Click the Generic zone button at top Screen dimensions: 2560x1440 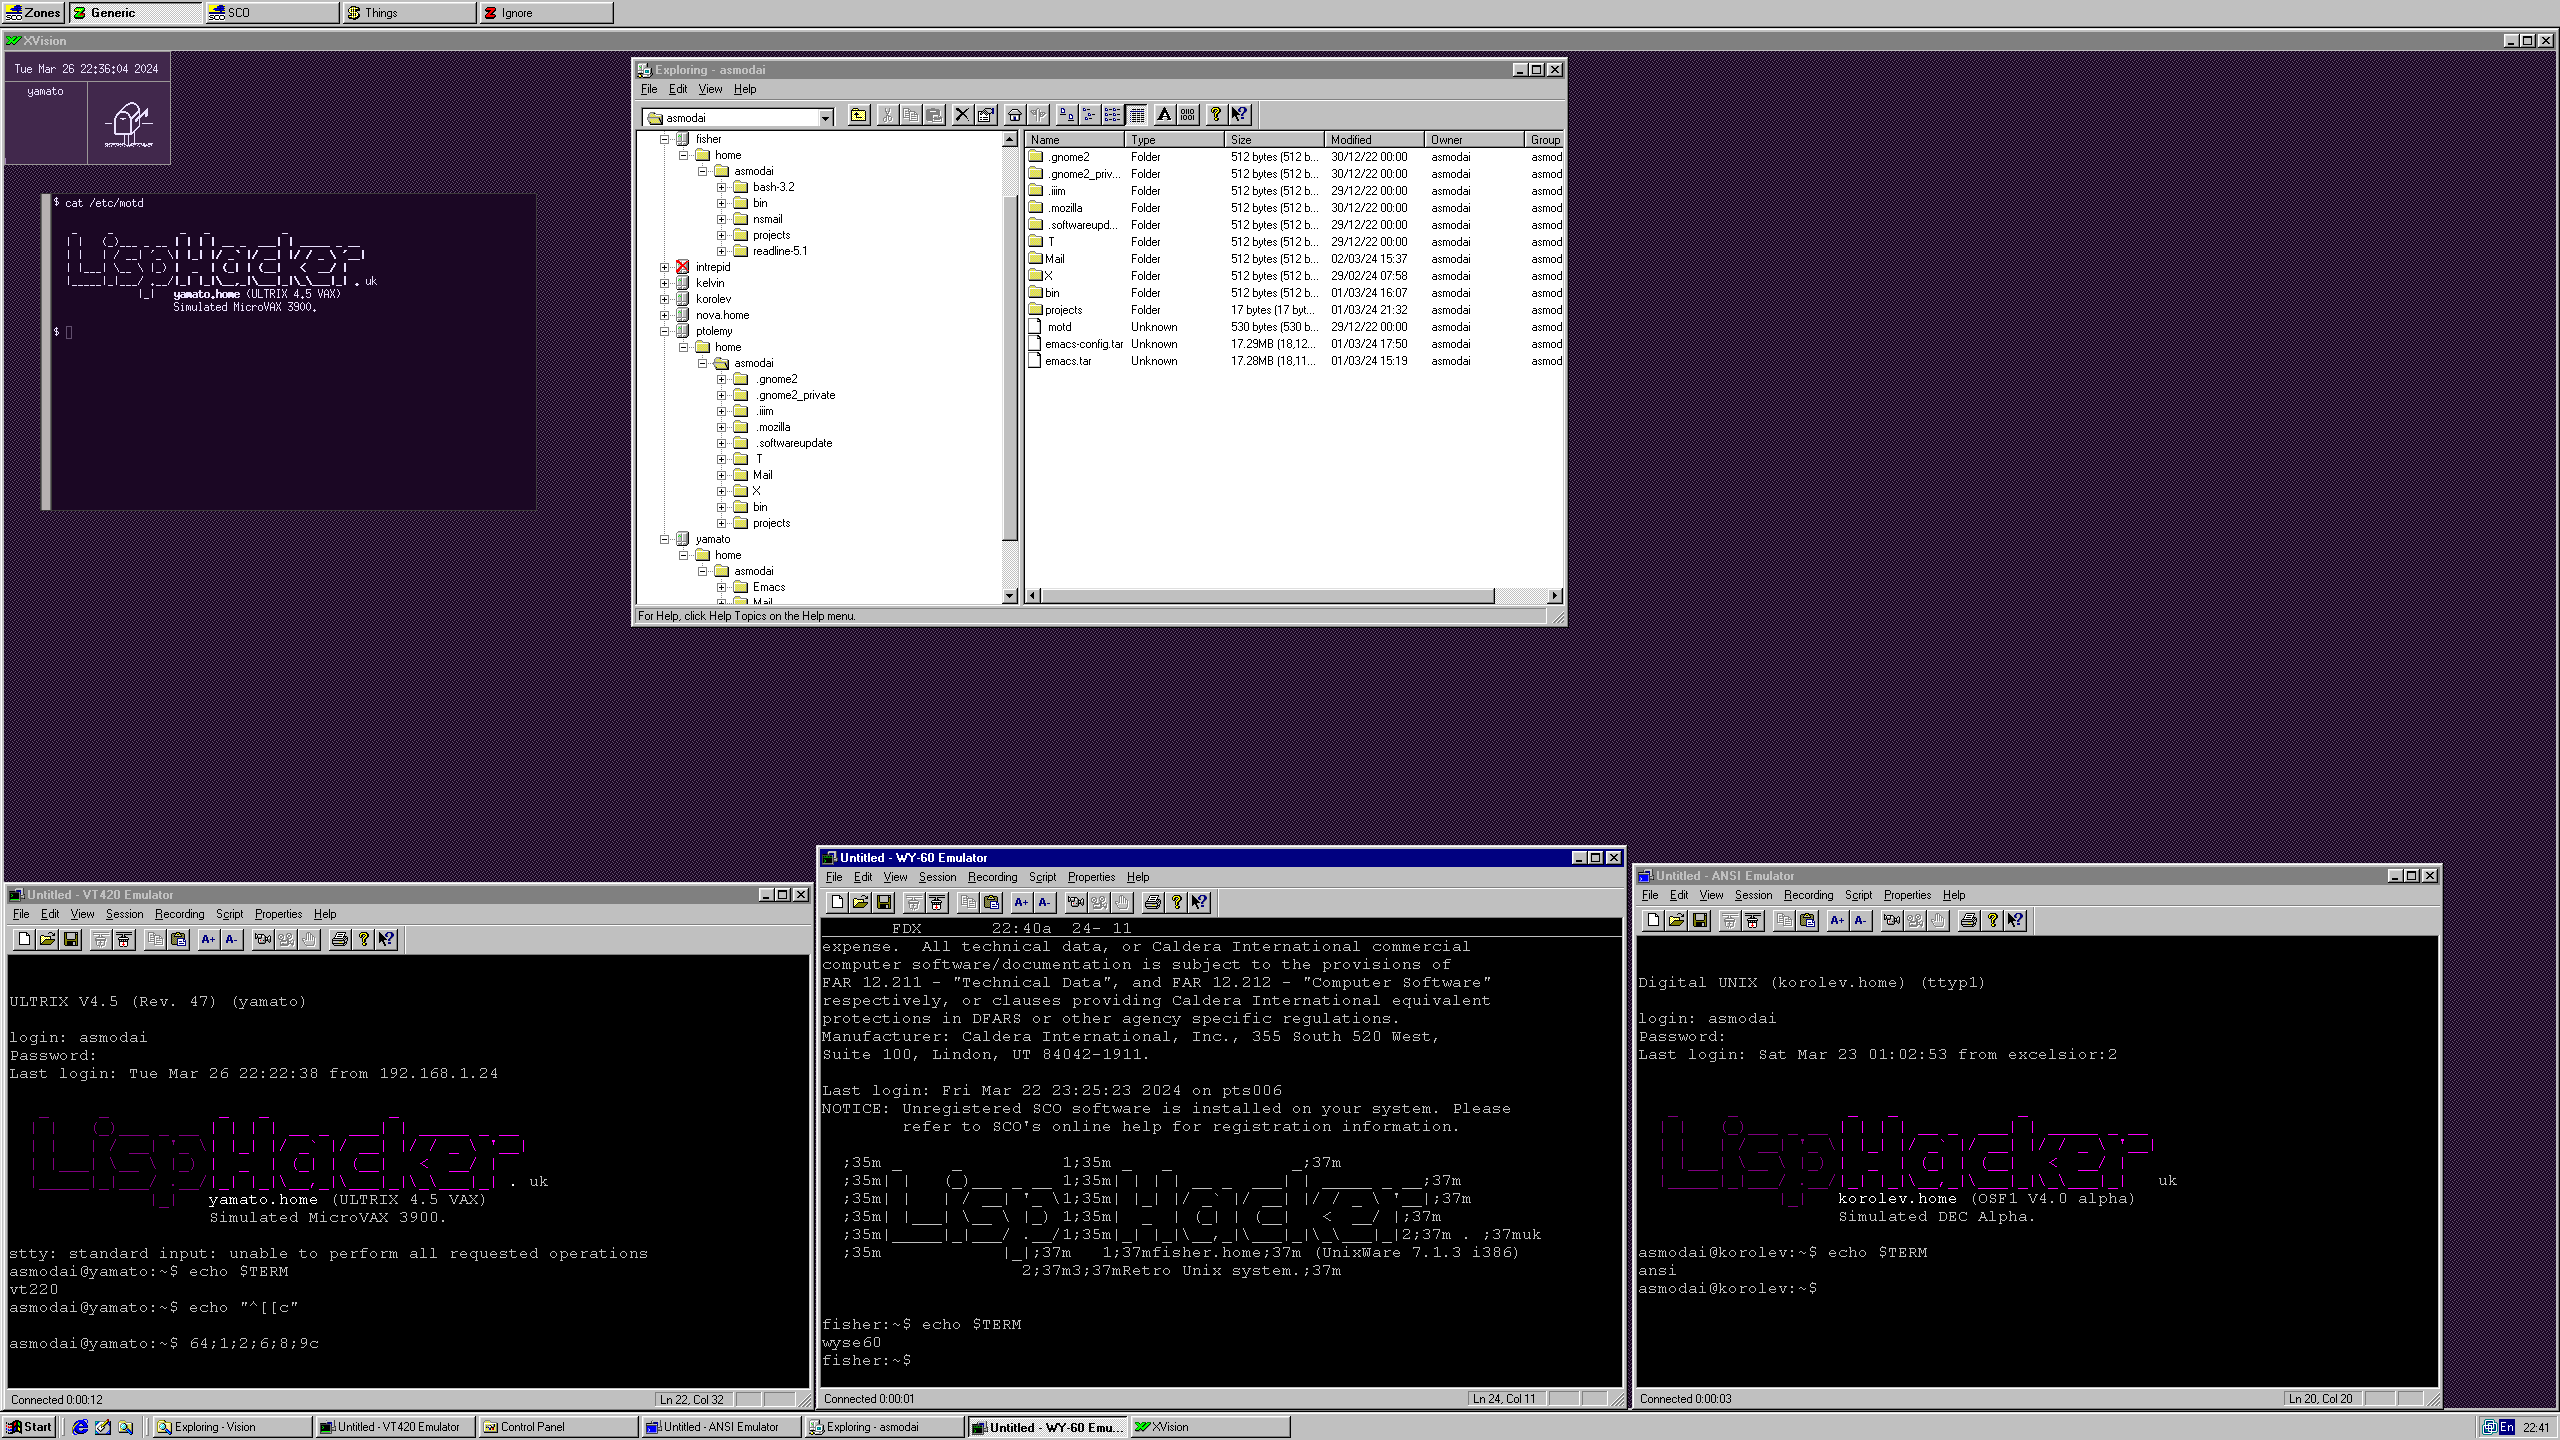click(136, 13)
